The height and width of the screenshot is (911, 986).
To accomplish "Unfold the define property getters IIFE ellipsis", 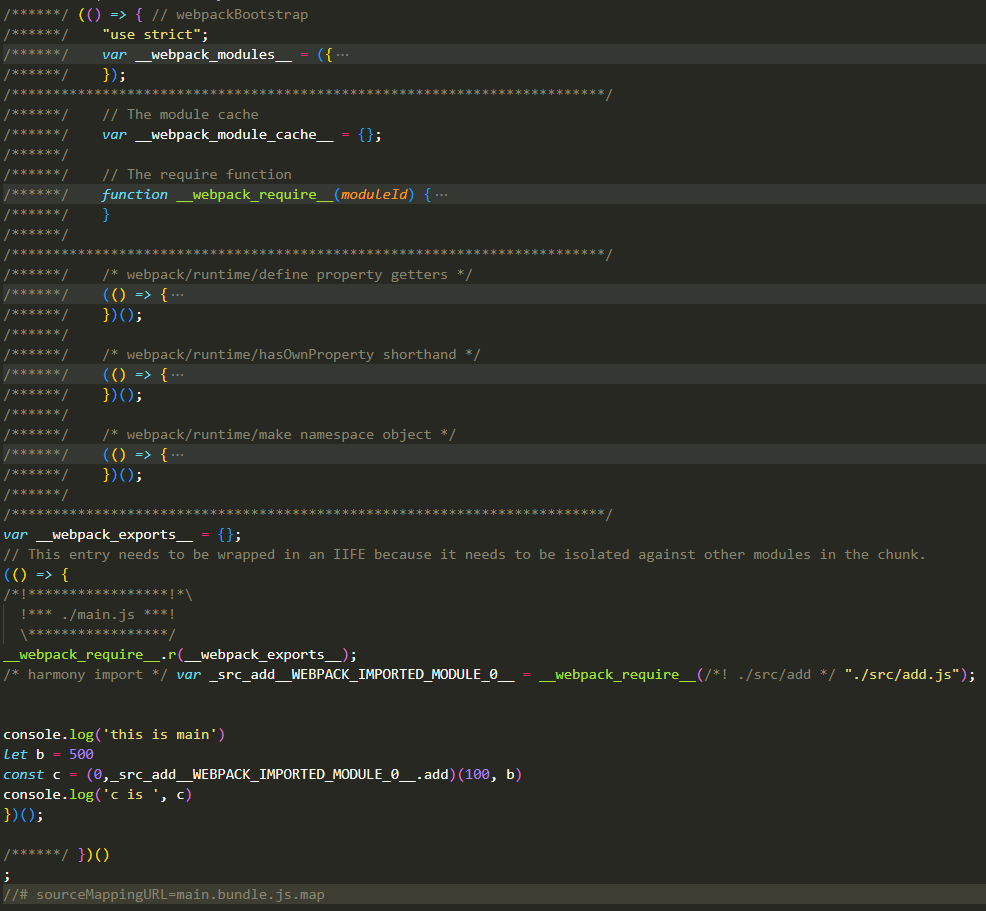I will click(178, 295).
